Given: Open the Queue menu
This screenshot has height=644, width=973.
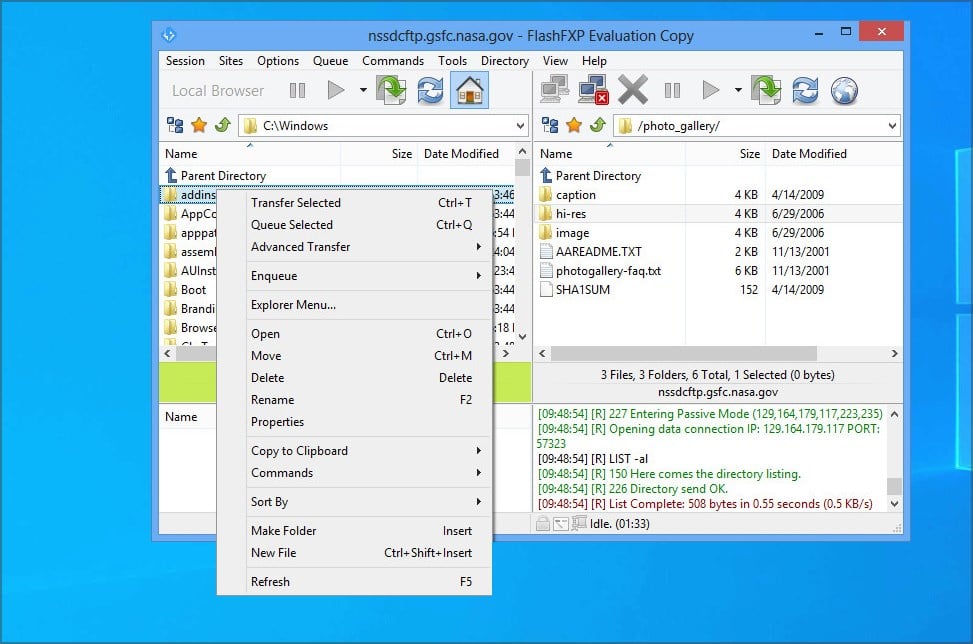Looking at the screenshot, I should pyautogui.click(x=330, y=61).
